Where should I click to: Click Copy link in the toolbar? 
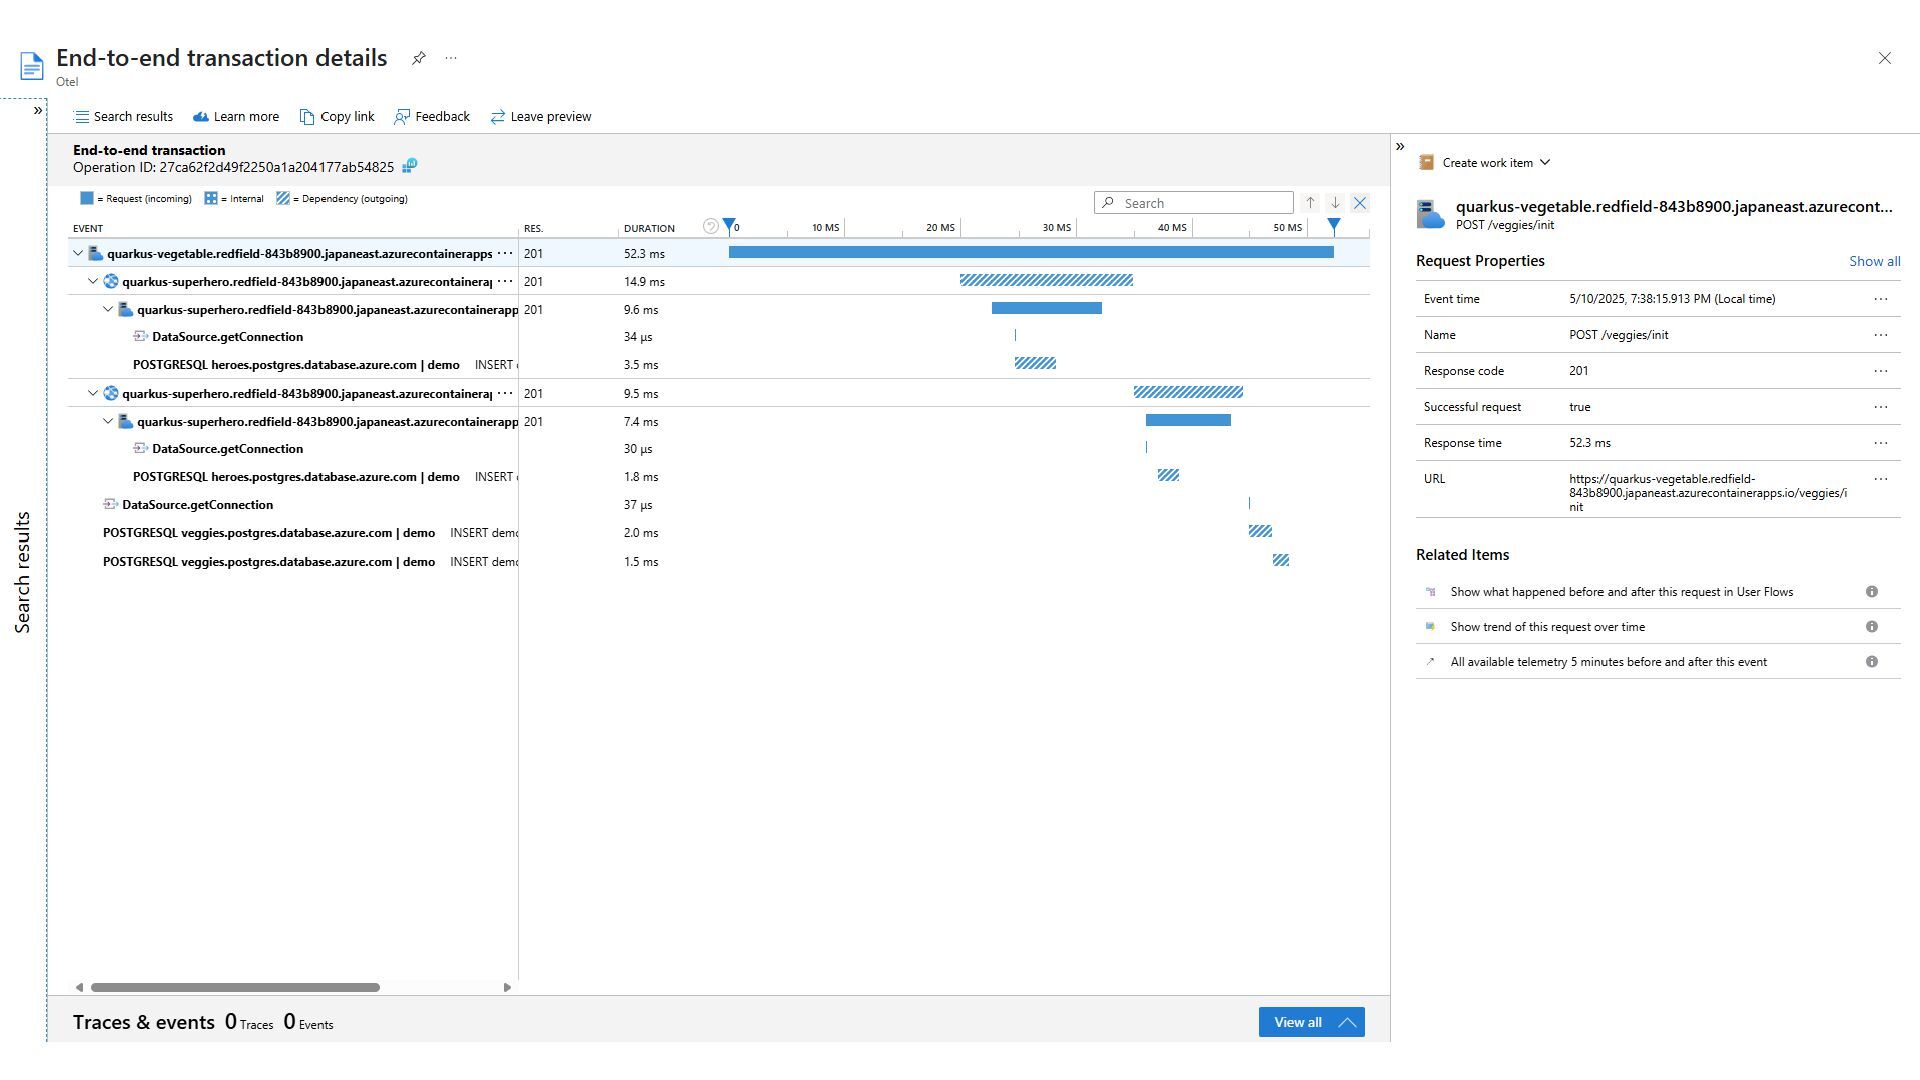pos(337,117)
